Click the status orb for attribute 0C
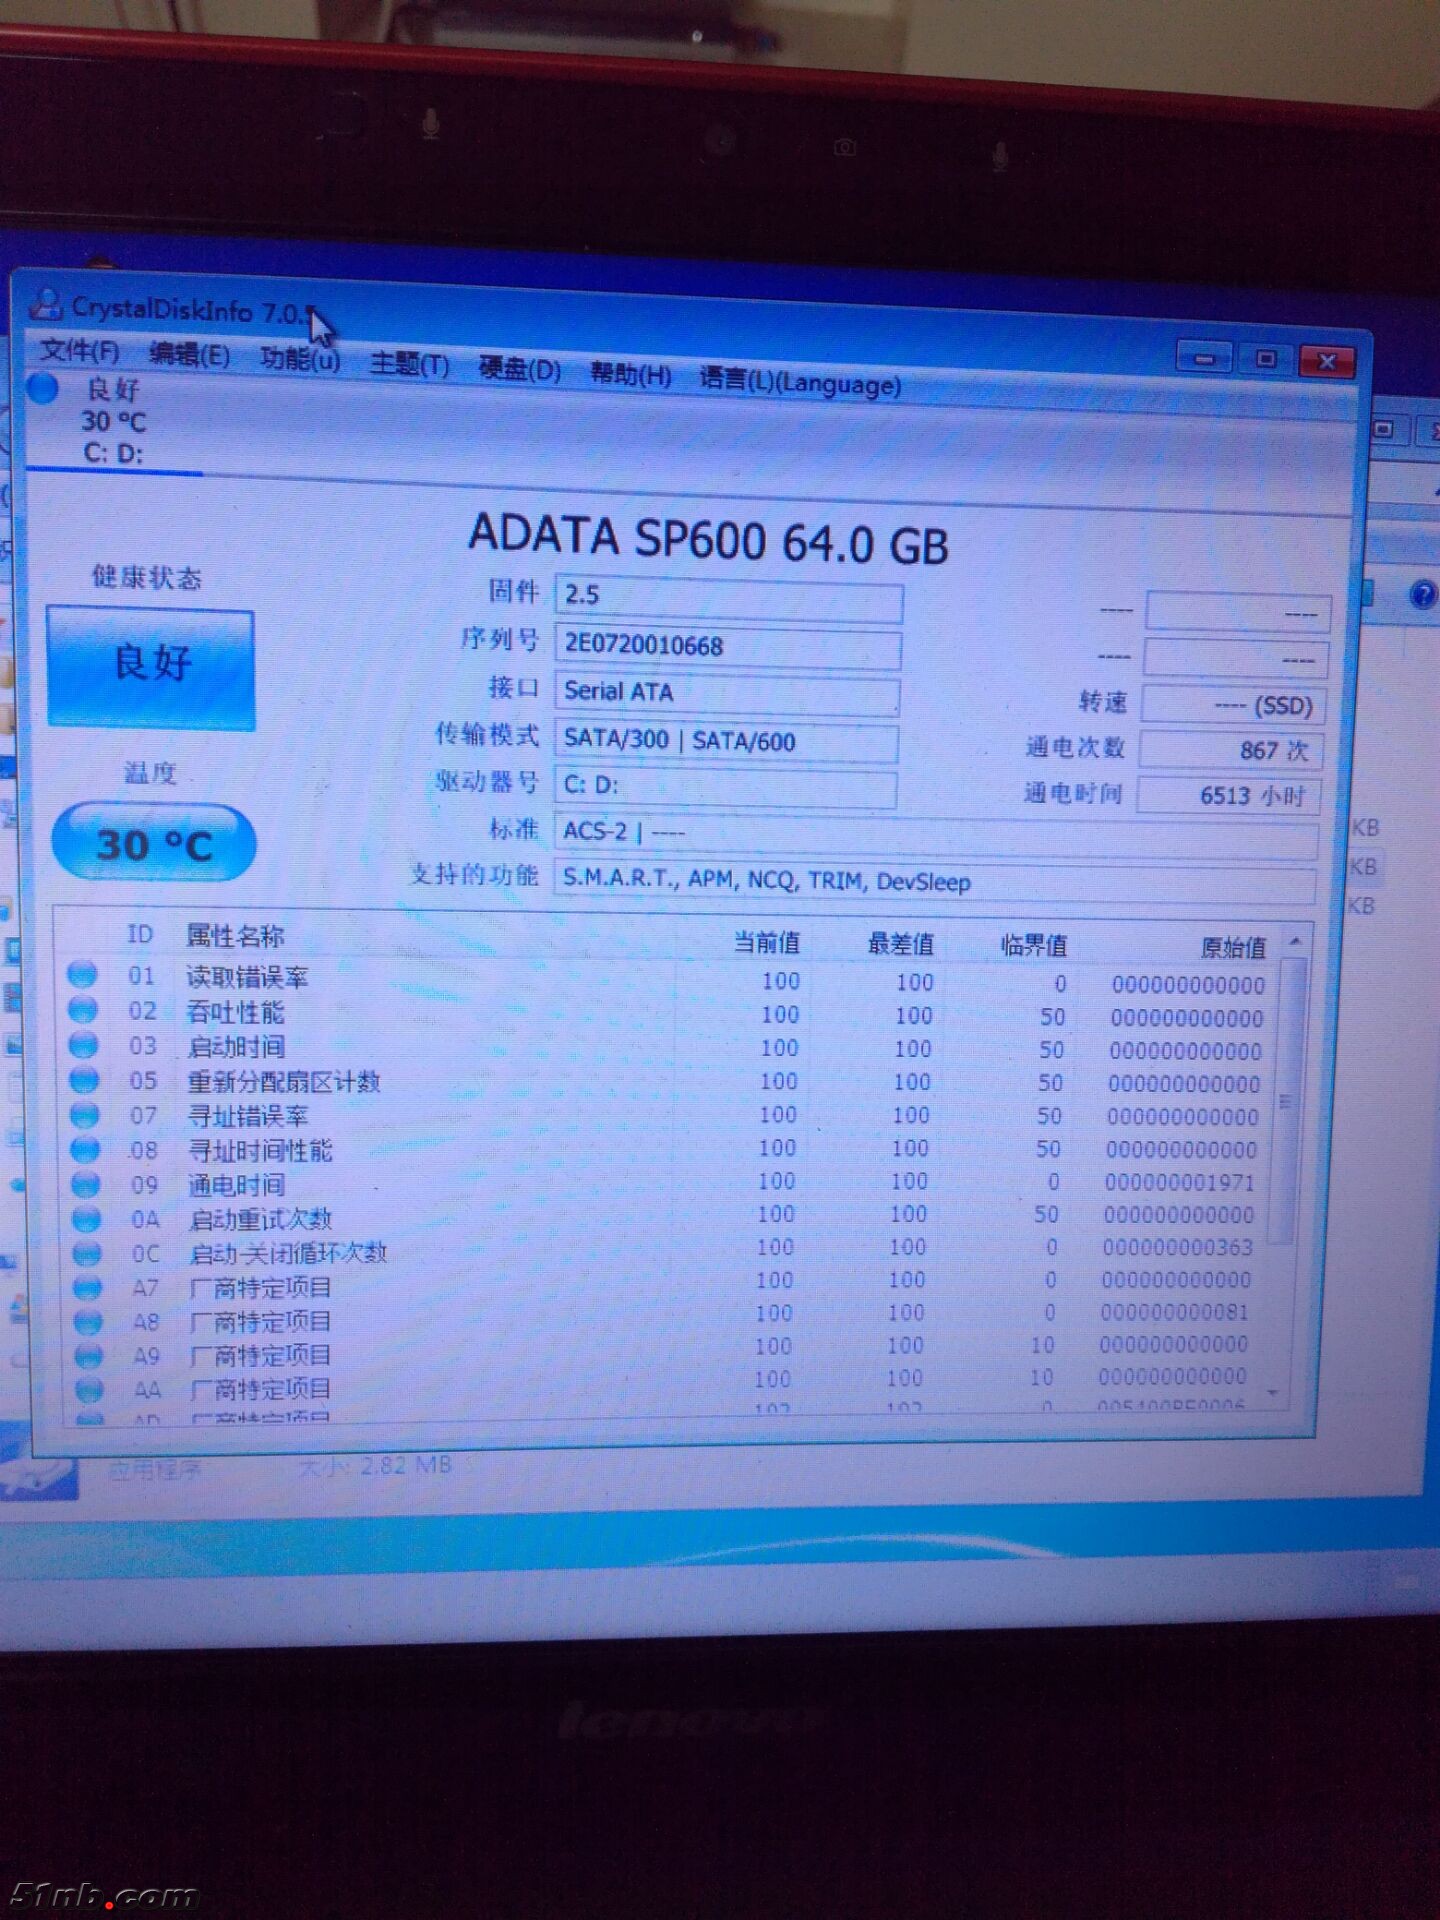 [x=88, y=1254]
